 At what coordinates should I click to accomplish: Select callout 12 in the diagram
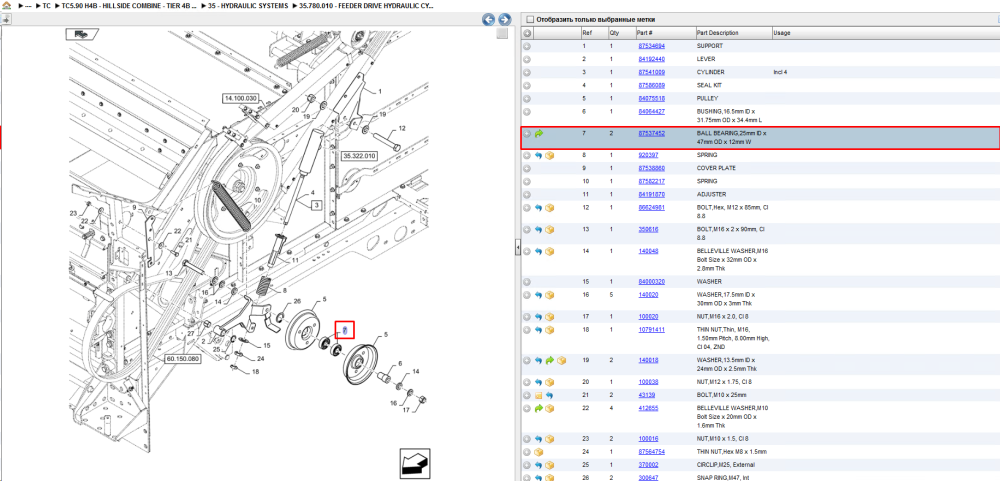click(x=402, y=129)
